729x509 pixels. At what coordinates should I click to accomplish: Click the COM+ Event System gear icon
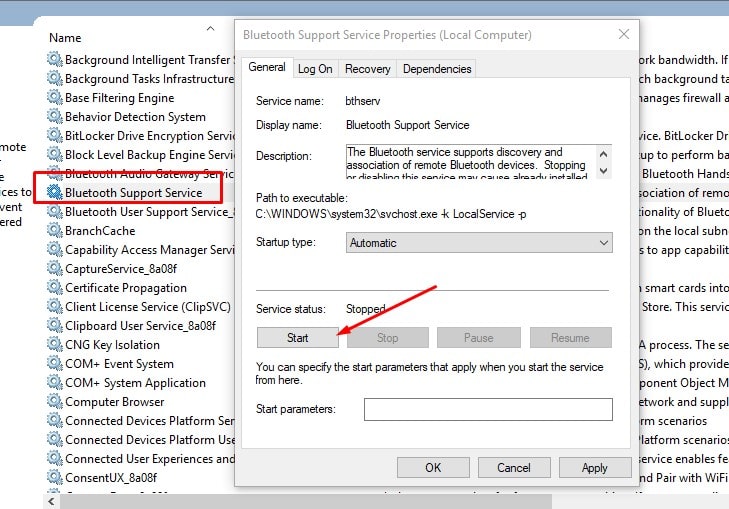click(x=54, y=364)
